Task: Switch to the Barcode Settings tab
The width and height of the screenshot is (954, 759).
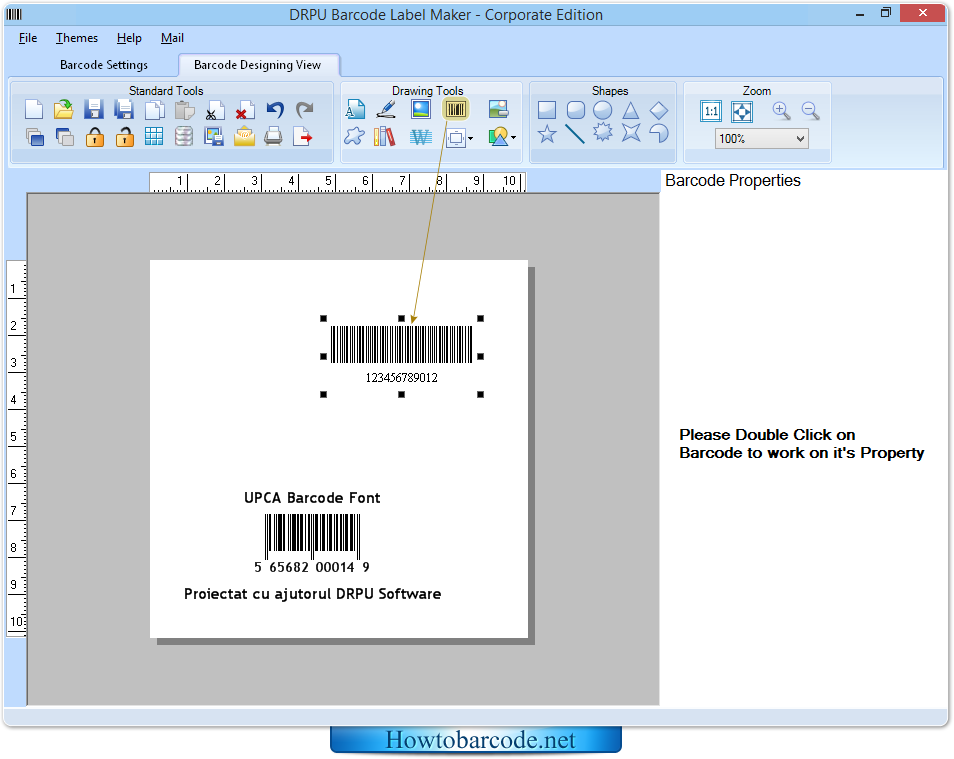Action: pyautogui.click(x=104, y=65)
